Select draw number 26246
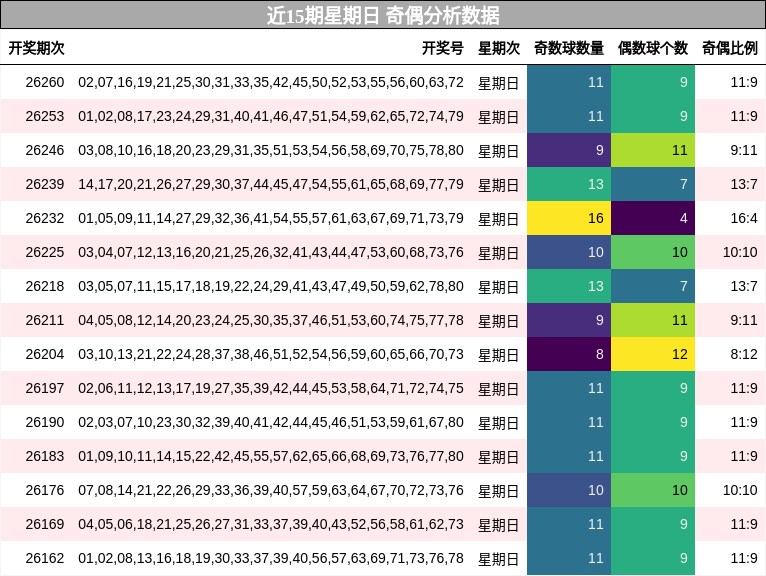Viewport: 766px width, 576px height. pos(45,150)
